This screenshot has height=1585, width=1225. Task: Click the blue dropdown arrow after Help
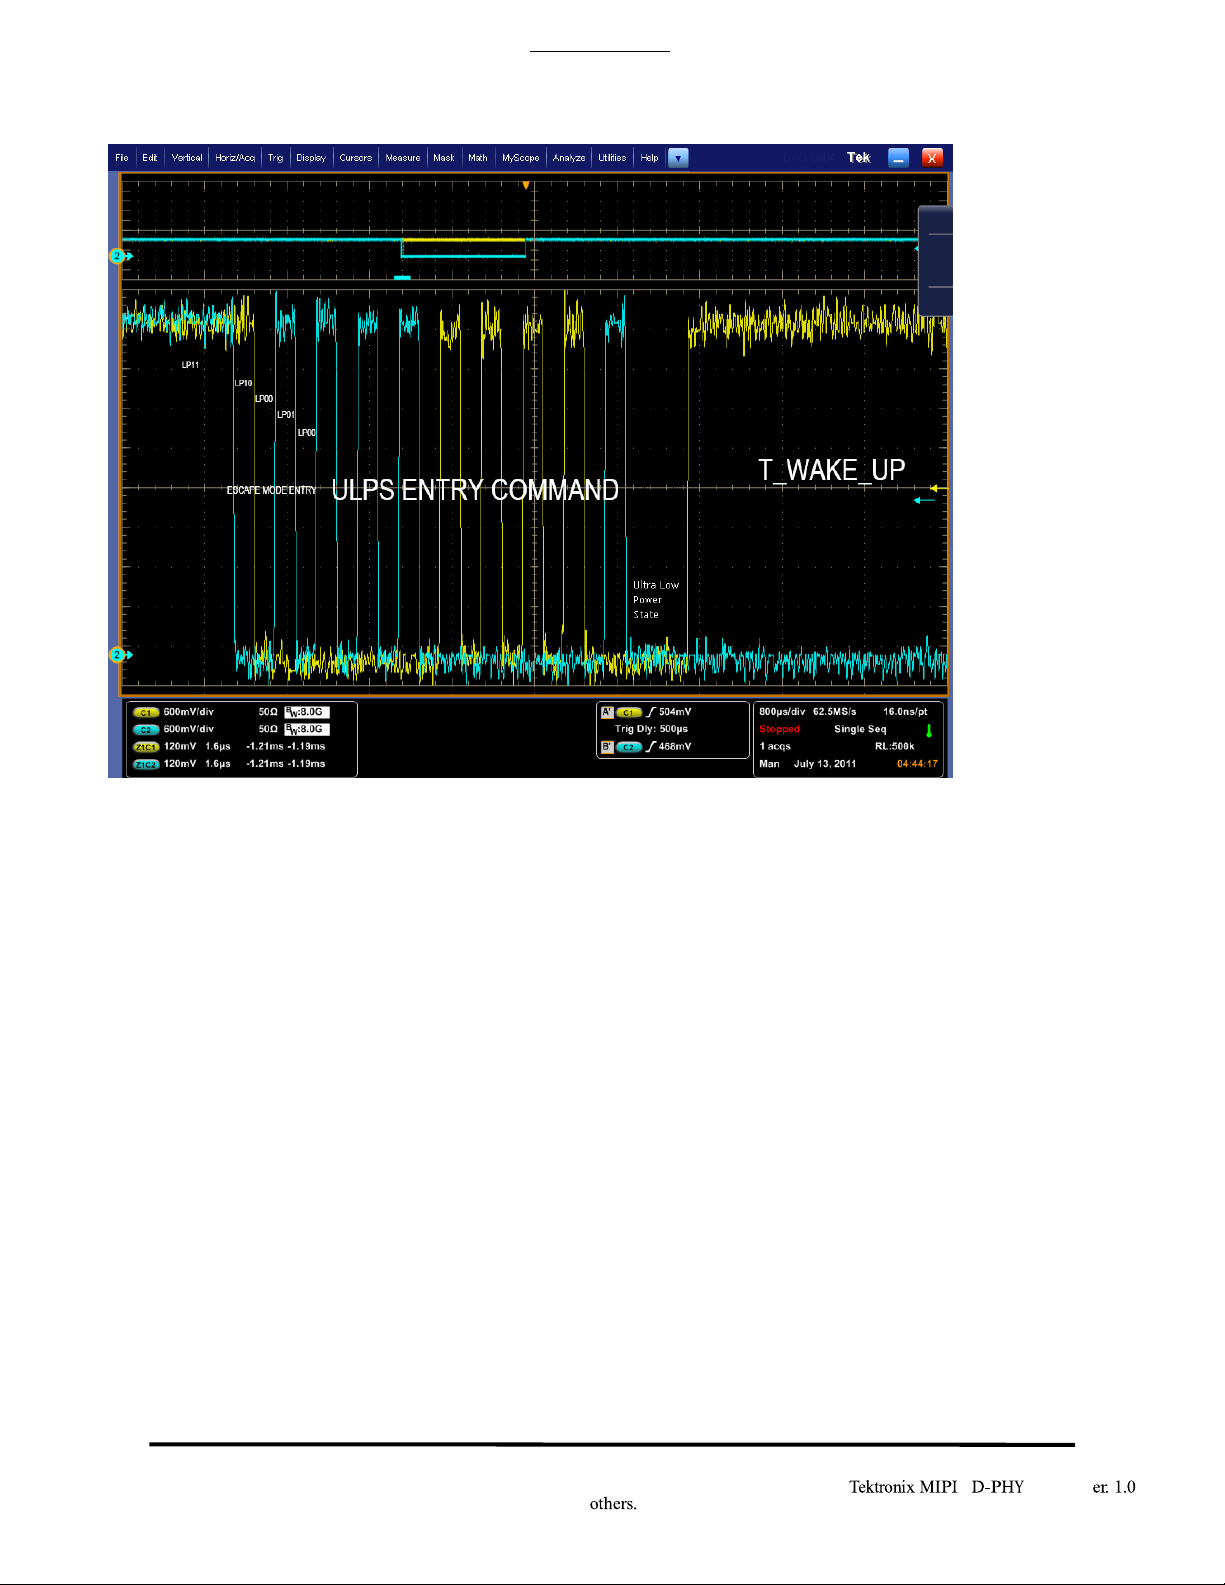[x=678, y=158]
